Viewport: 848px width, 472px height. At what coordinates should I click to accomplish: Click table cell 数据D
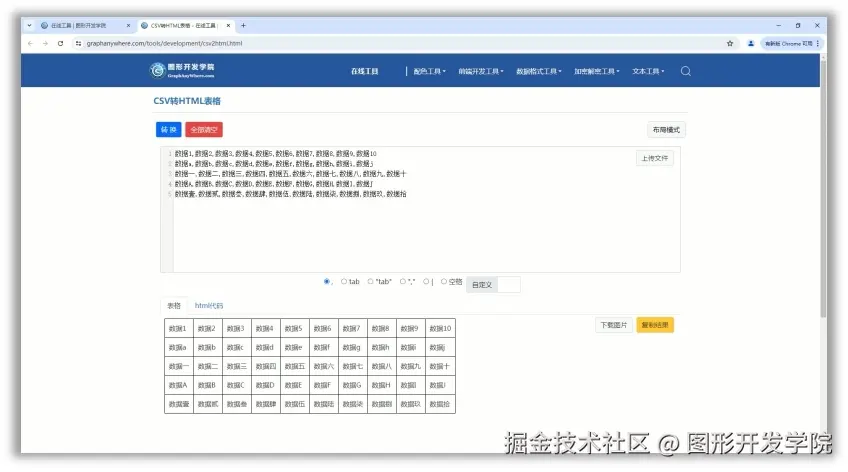coord(265,385)
